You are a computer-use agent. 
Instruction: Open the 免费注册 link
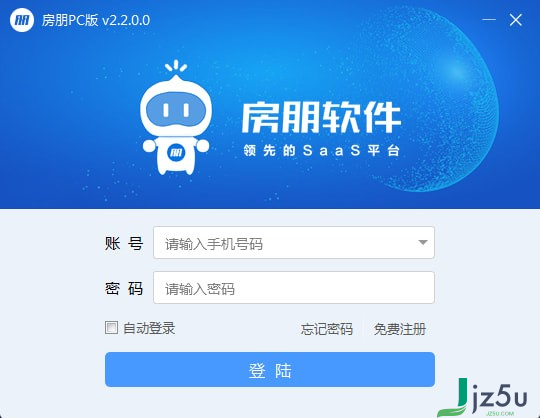click(x=400, y=329)
